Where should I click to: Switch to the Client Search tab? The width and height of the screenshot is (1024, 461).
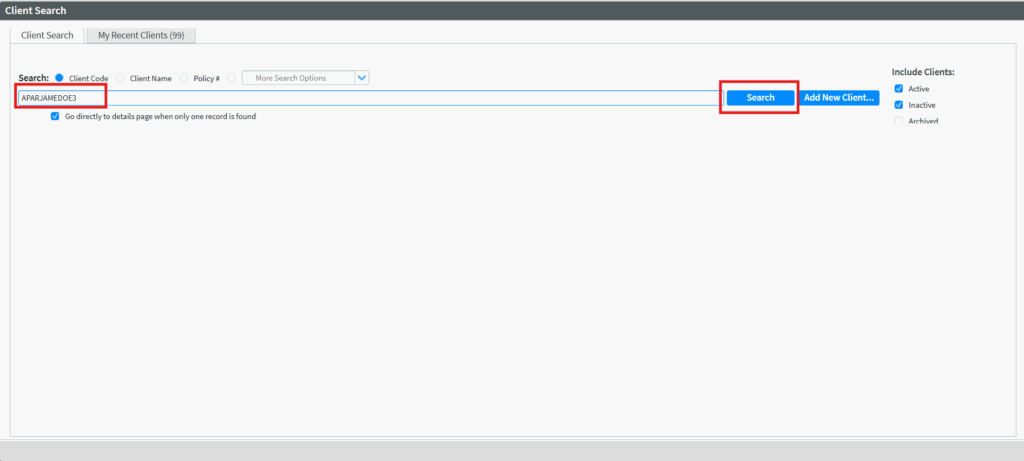point(47,35)
